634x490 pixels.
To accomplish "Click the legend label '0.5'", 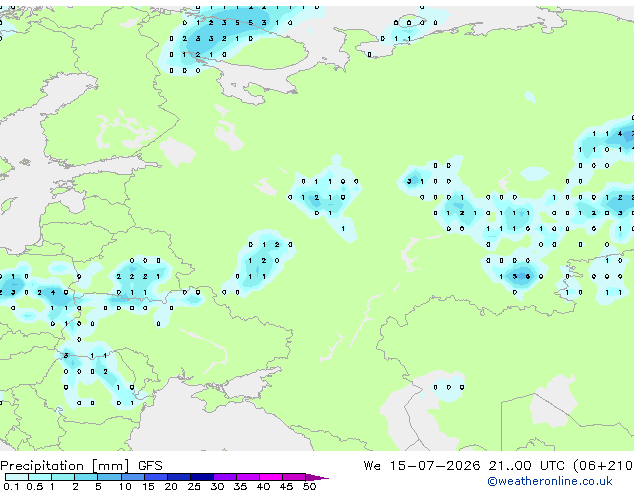I will pos(34,486).
